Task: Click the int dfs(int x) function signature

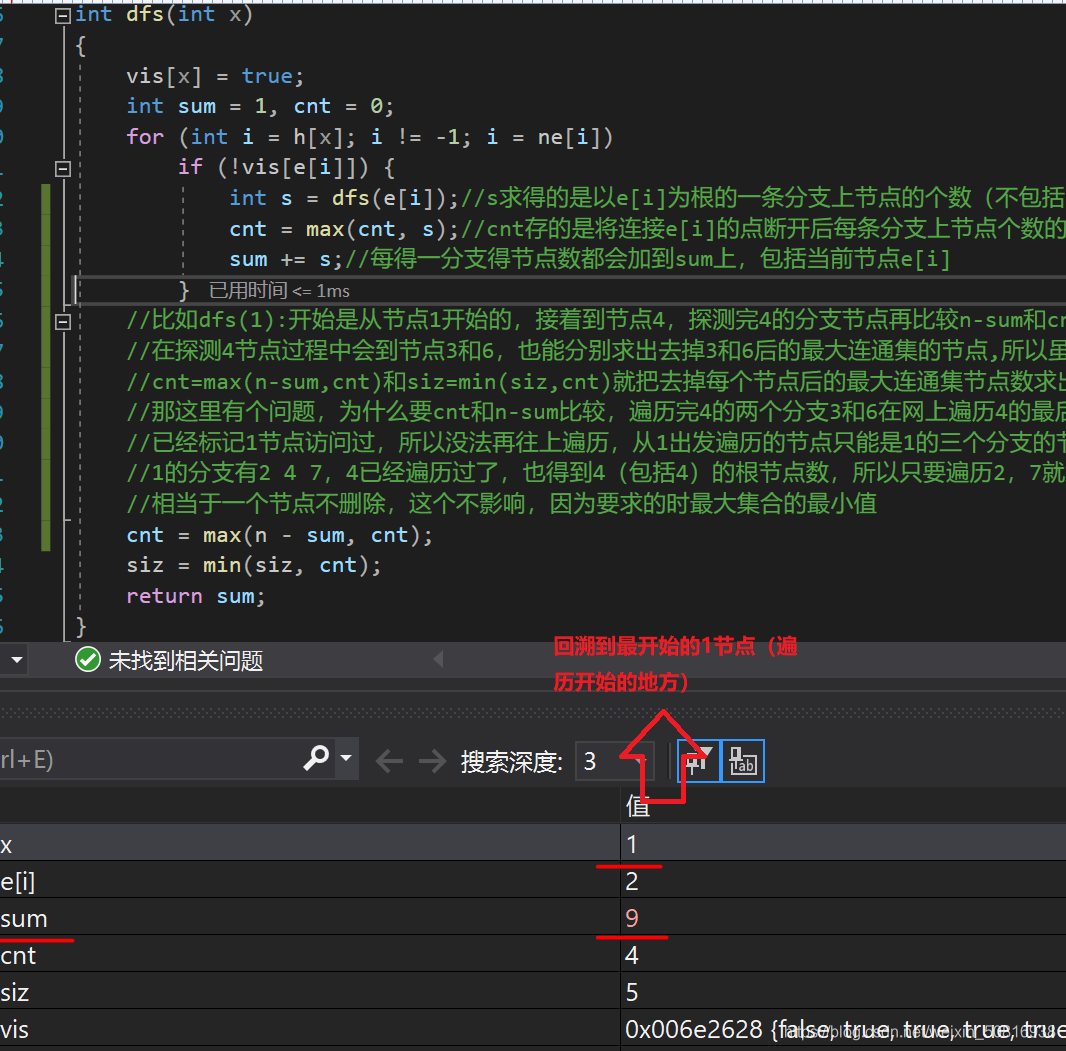Action: [164, 14]
